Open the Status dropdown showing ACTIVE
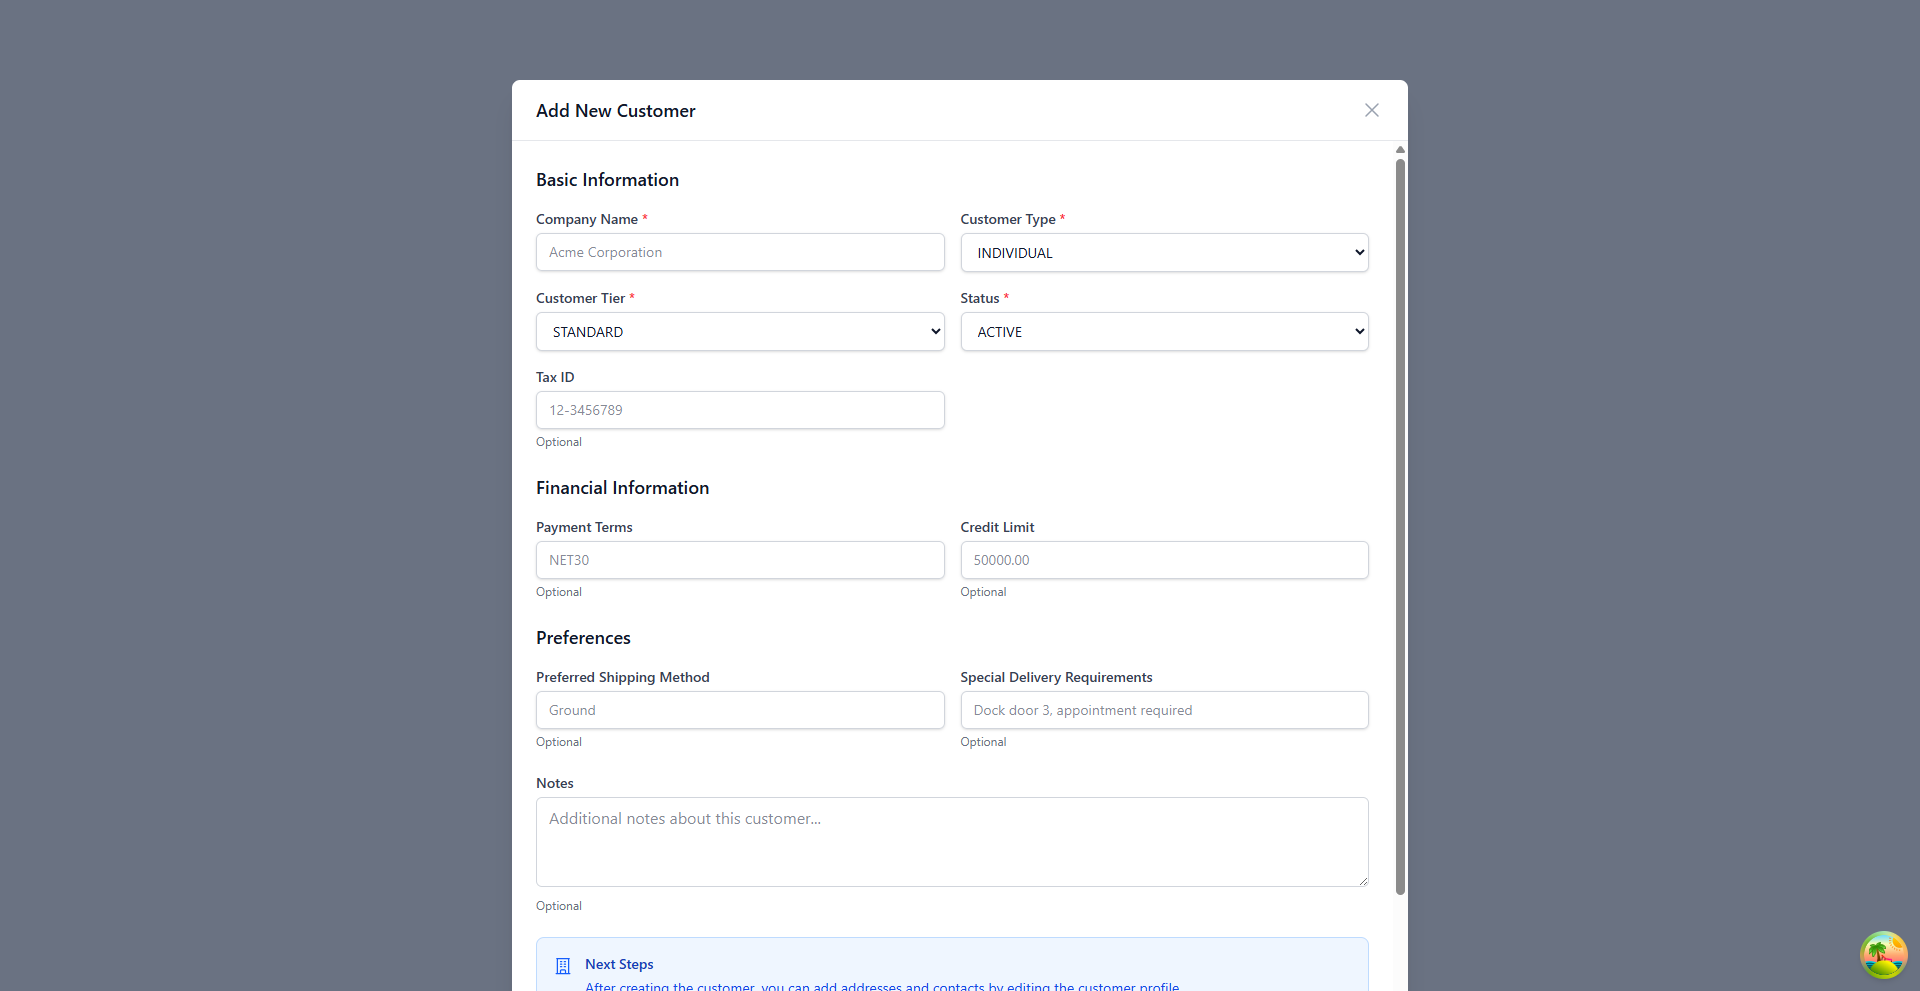The height and width of the screenshot is (991, 1920). 1163,331
